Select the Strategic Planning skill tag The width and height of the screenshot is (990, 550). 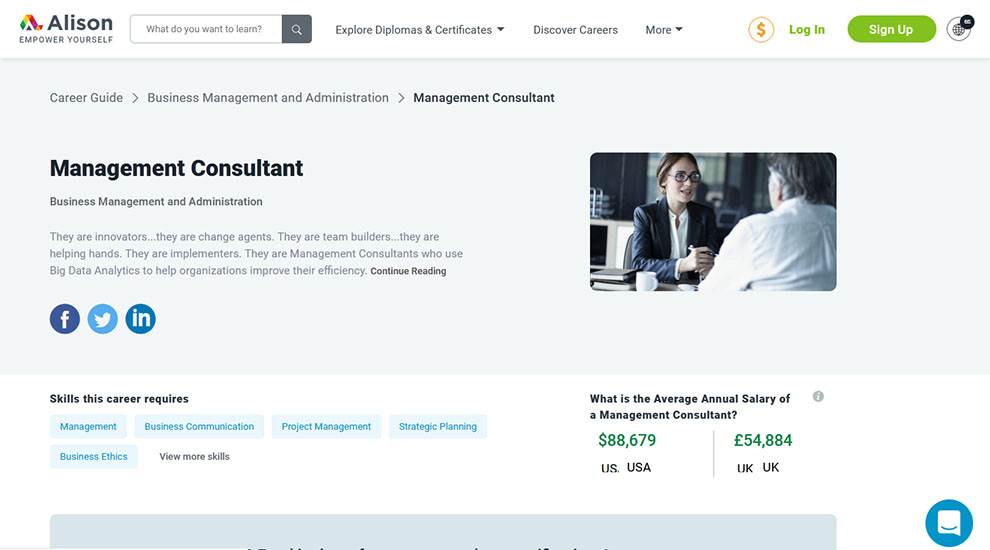[x=438, y=426]
